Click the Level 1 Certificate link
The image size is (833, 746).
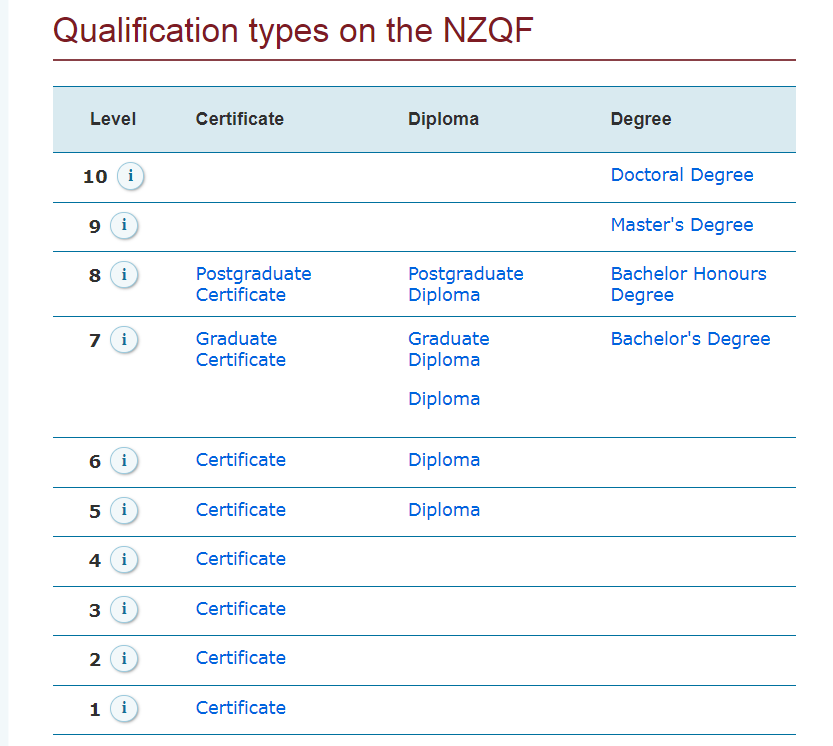point(241,708)
